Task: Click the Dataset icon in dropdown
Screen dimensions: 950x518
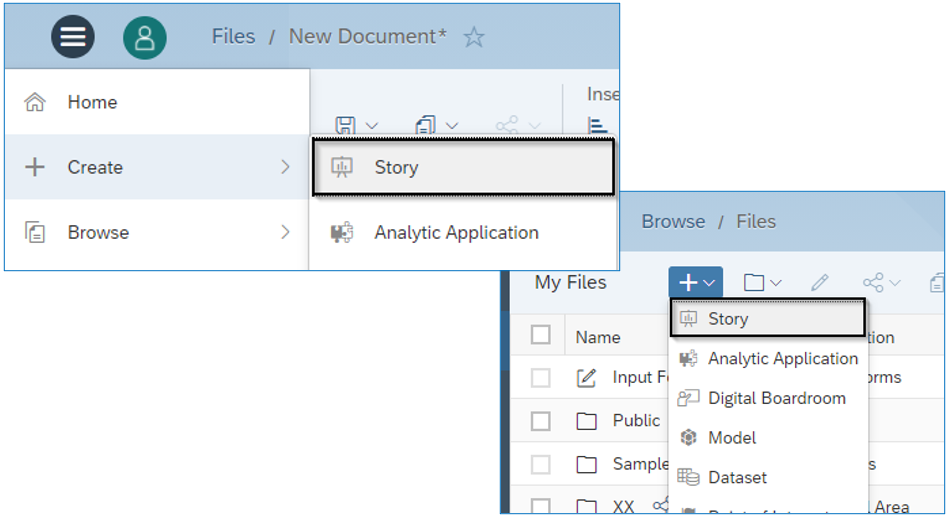Action: tap(688, 477)
